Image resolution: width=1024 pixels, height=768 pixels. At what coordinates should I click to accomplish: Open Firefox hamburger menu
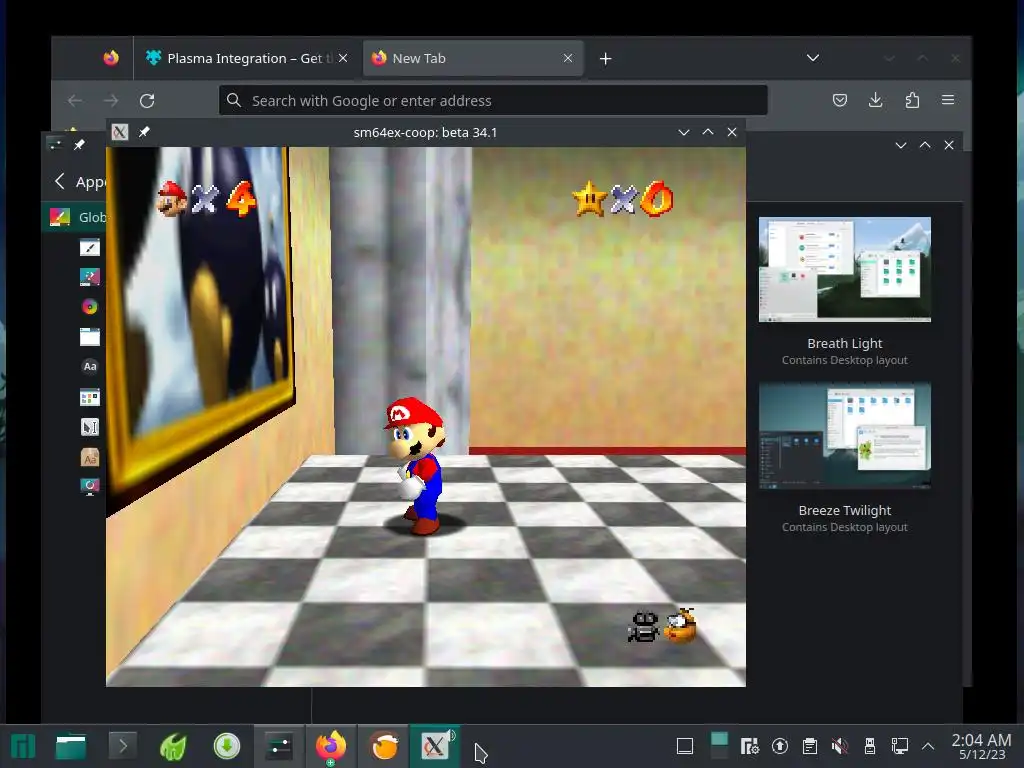pos(948,100)
